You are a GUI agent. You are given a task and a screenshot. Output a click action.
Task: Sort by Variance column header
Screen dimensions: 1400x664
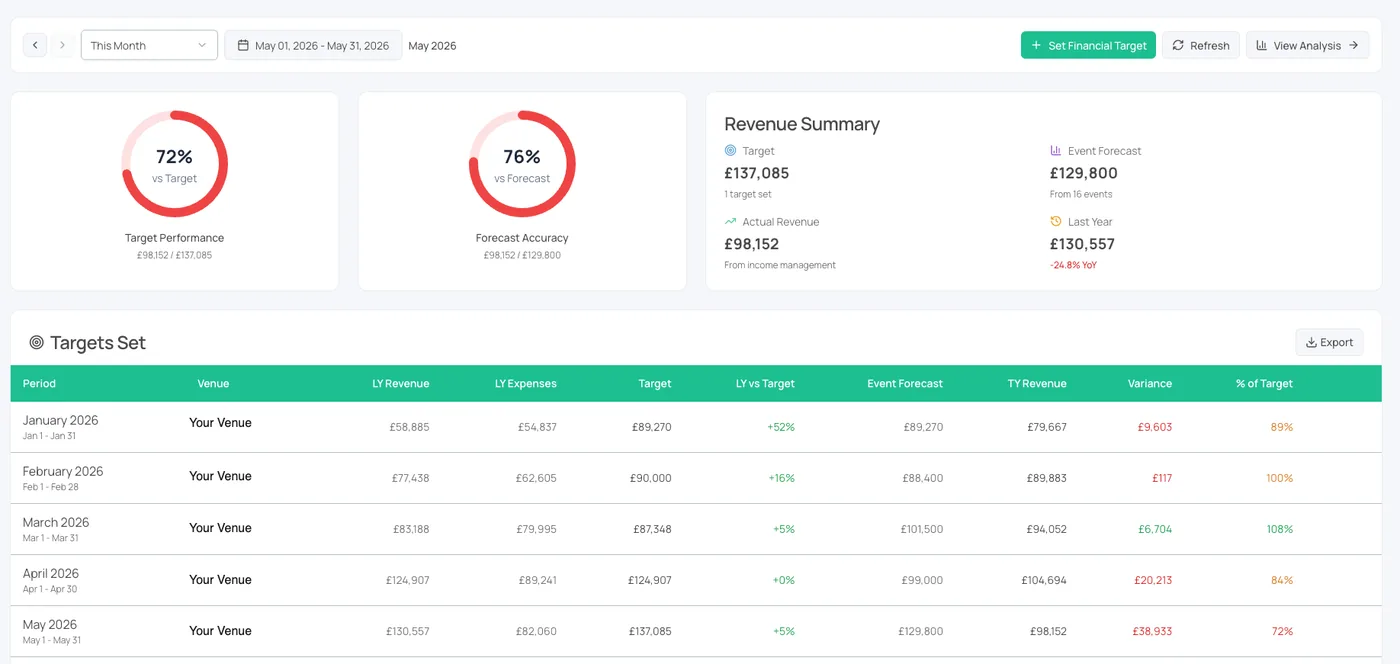pyautogui.click(x=1150, y=384)
